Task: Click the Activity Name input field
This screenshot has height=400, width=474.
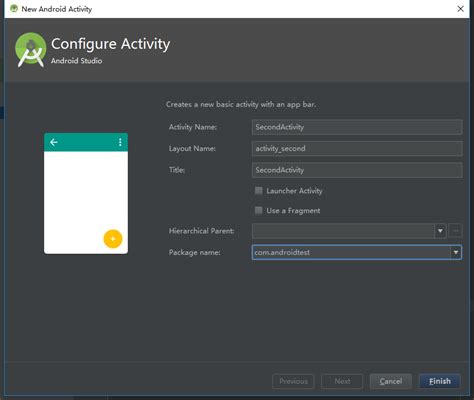Action: (x=357, y=127)
